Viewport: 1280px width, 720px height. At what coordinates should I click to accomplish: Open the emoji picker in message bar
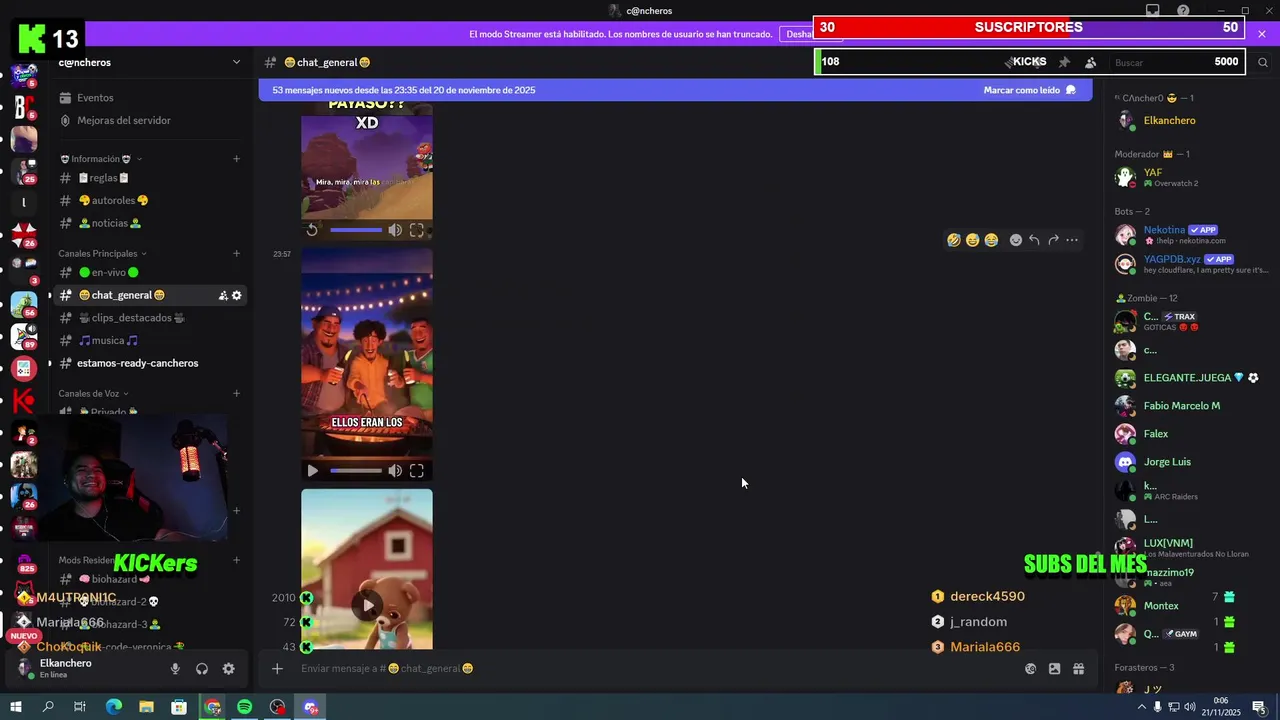pyautogui.click(x=1030, y=669)
